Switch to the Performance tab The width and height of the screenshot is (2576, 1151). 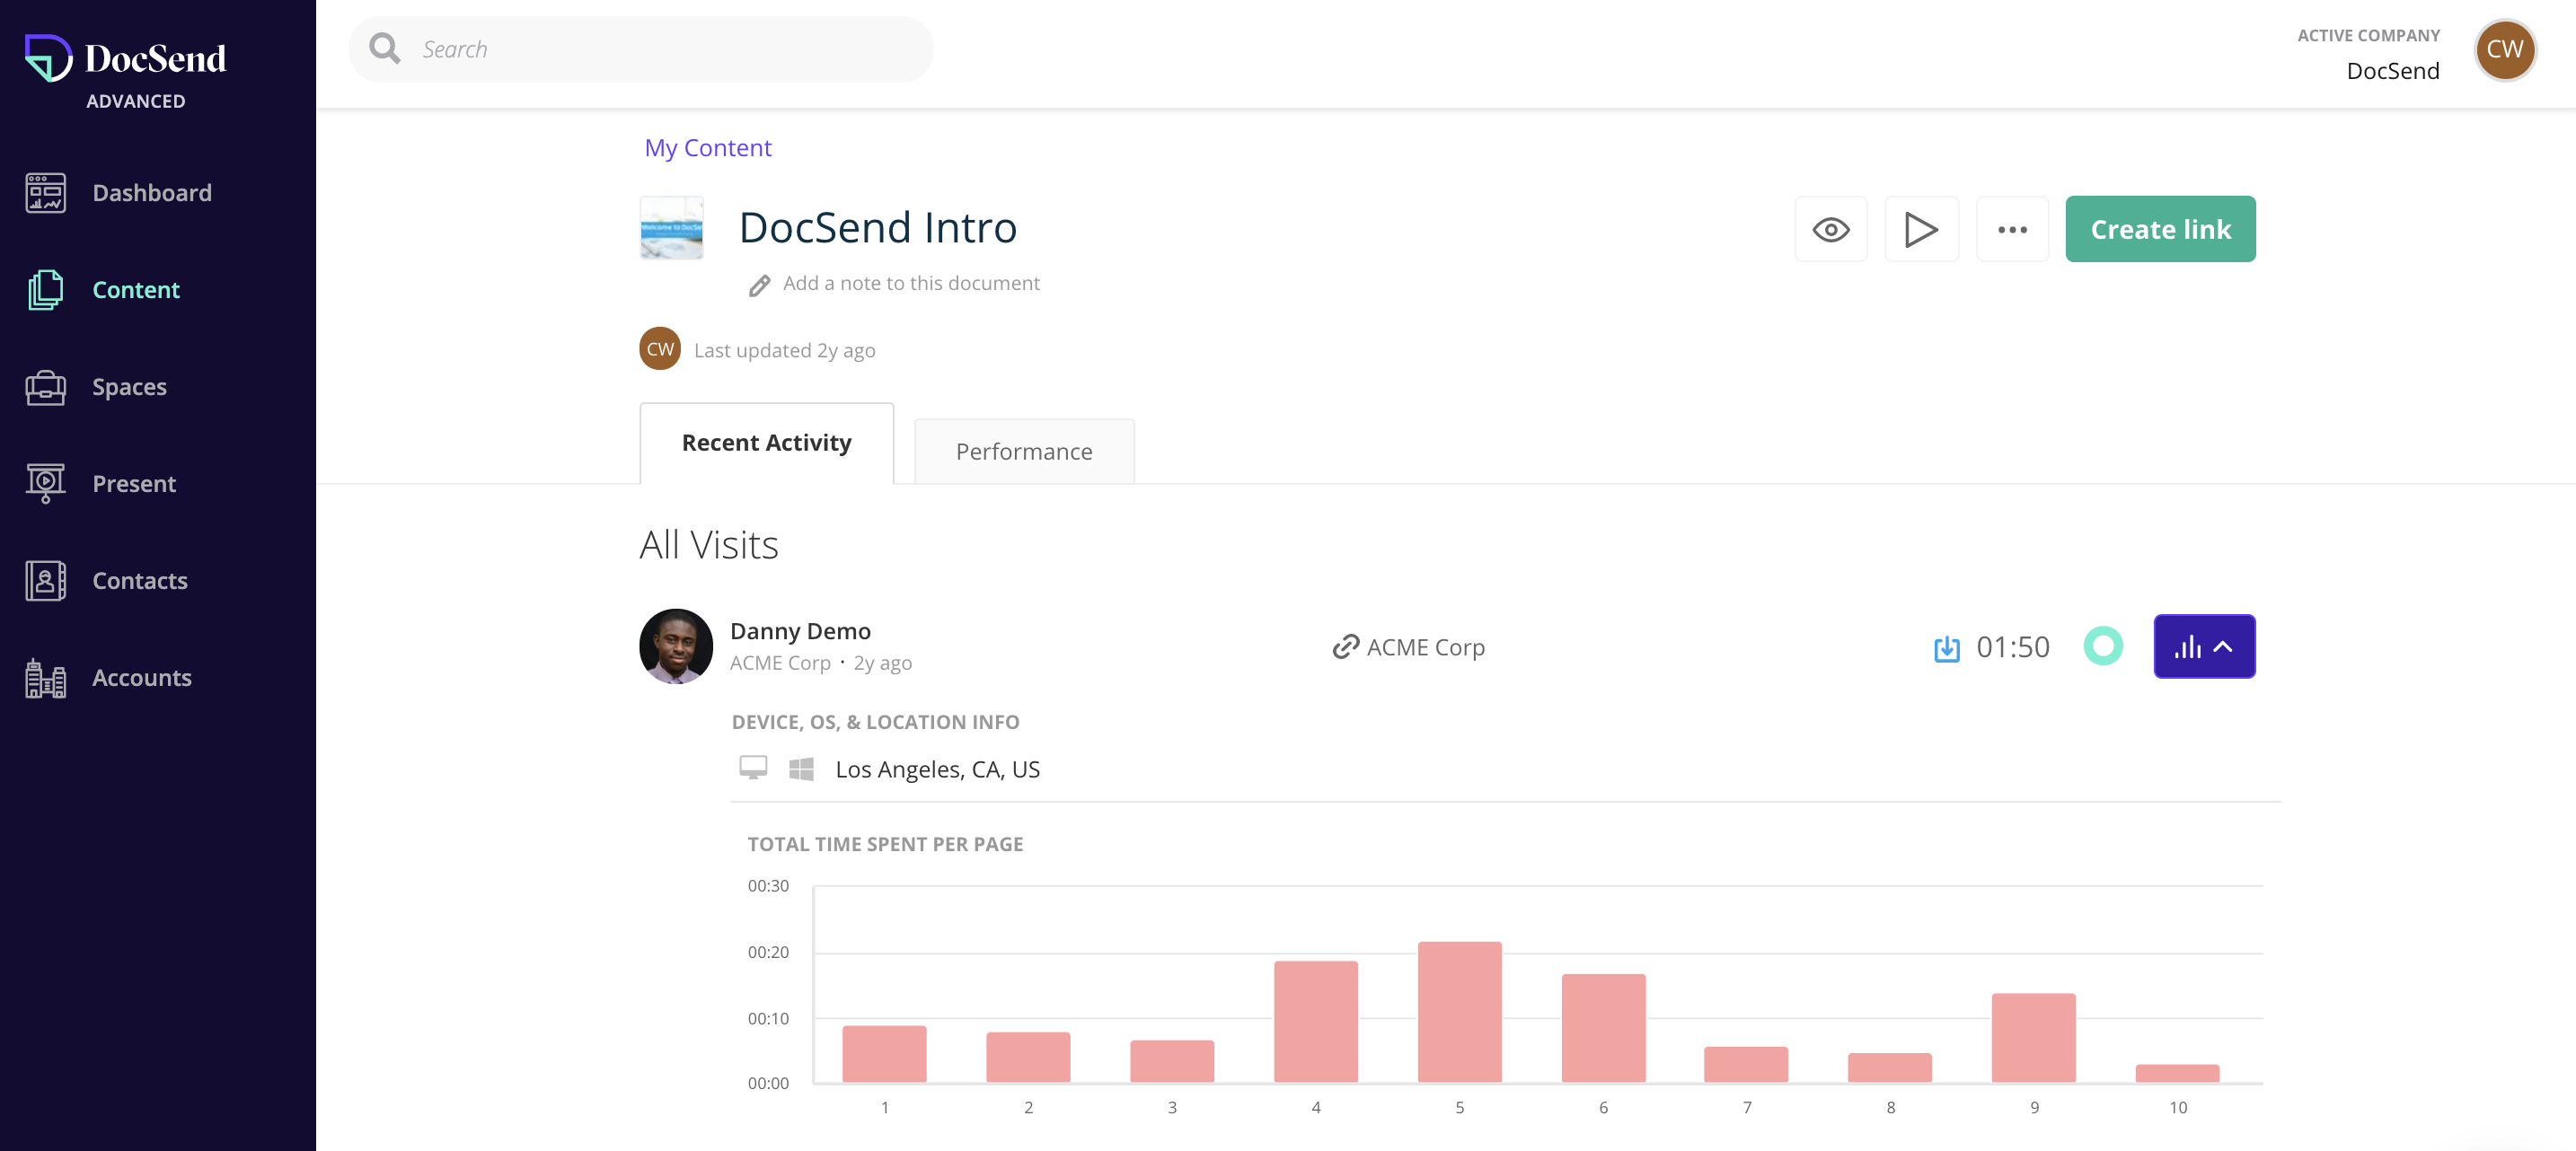[x=1024, y=451]
